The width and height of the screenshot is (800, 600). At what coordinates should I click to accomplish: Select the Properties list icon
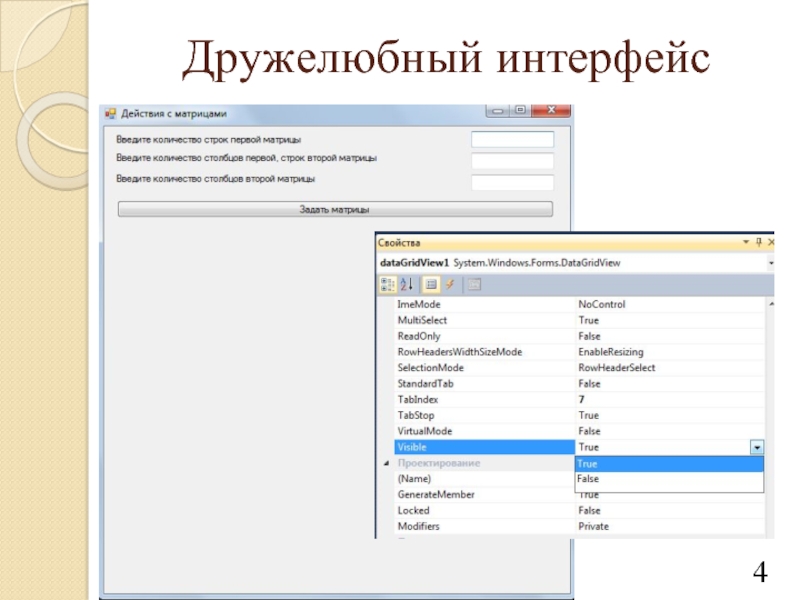[431, 285]
